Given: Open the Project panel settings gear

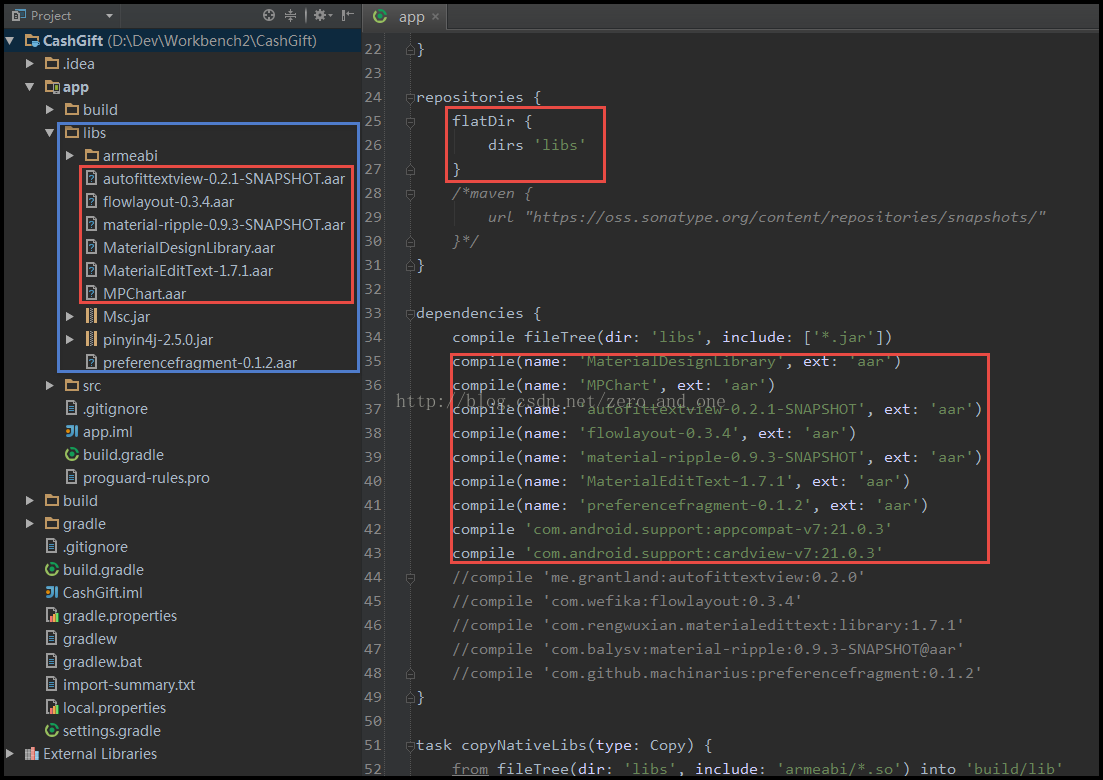Looking at the screenshot, I should click(x=323, y=15).
